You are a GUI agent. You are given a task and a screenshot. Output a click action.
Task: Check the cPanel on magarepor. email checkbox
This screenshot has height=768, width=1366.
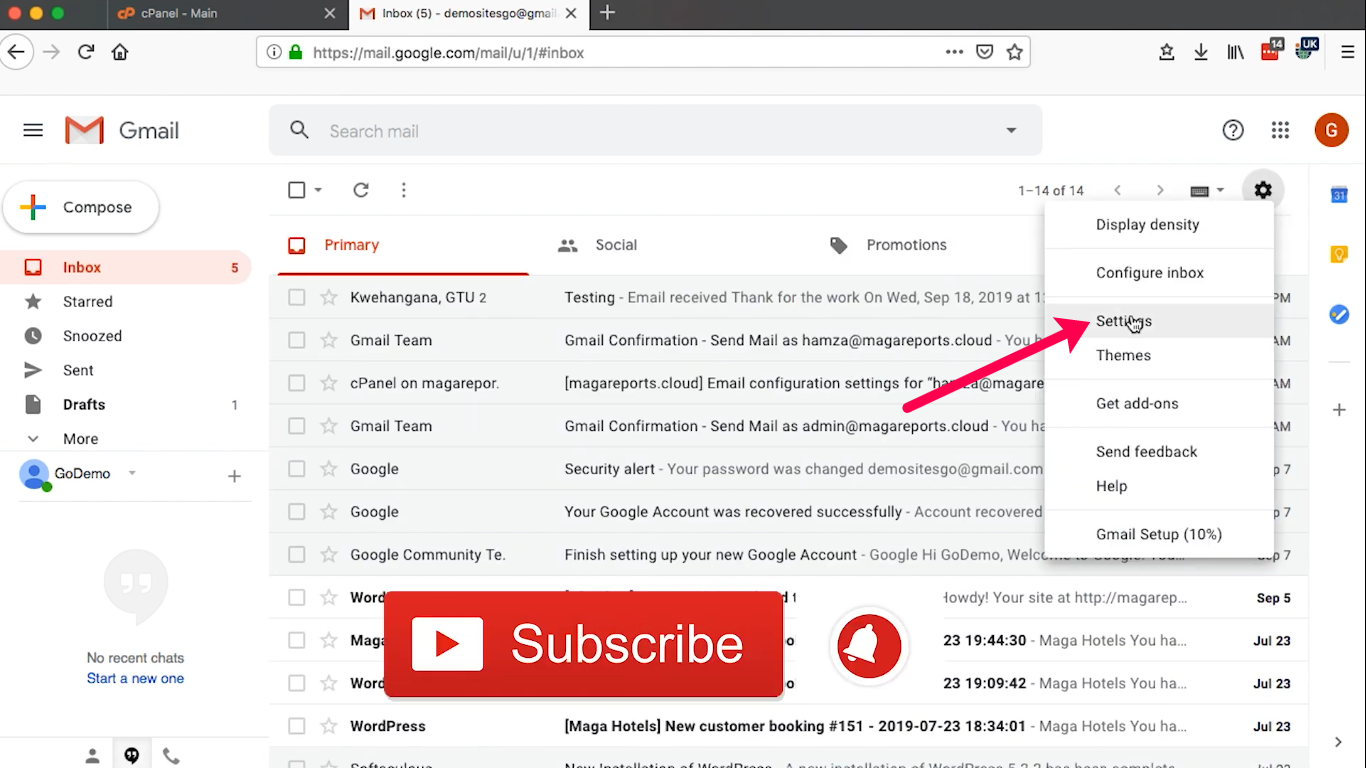click(297, 383)
